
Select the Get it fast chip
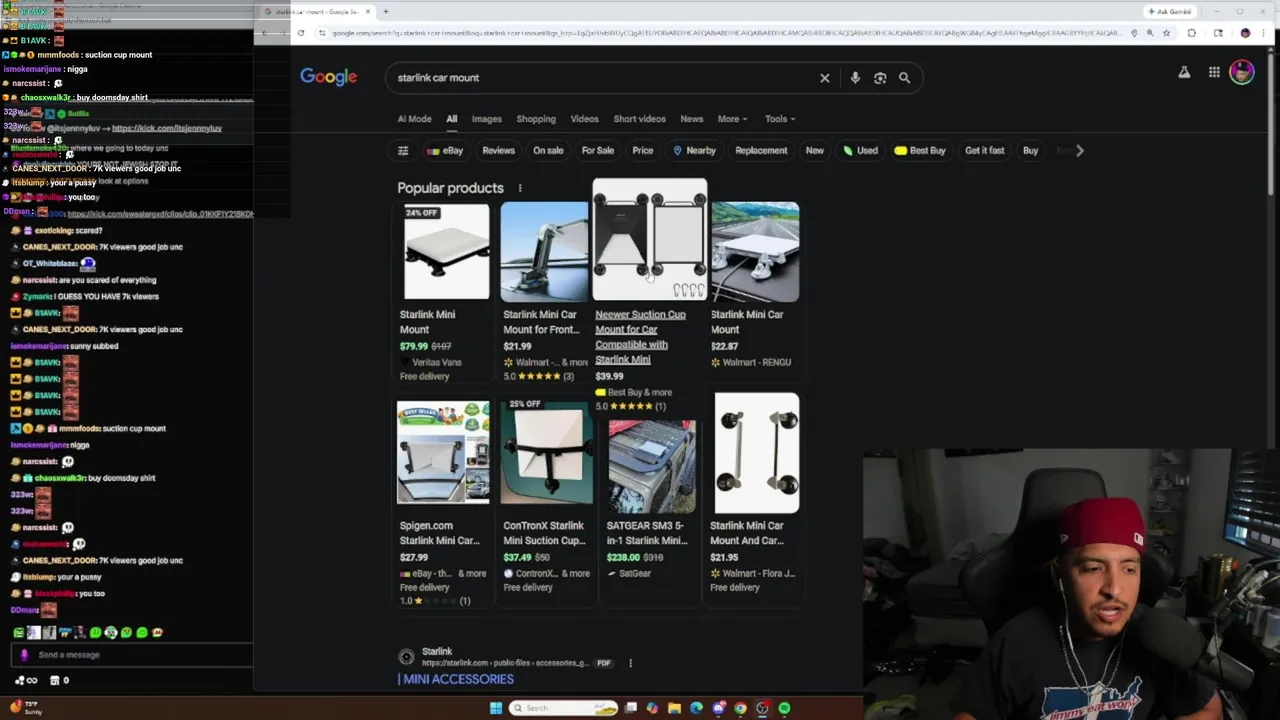click(984, 150)
